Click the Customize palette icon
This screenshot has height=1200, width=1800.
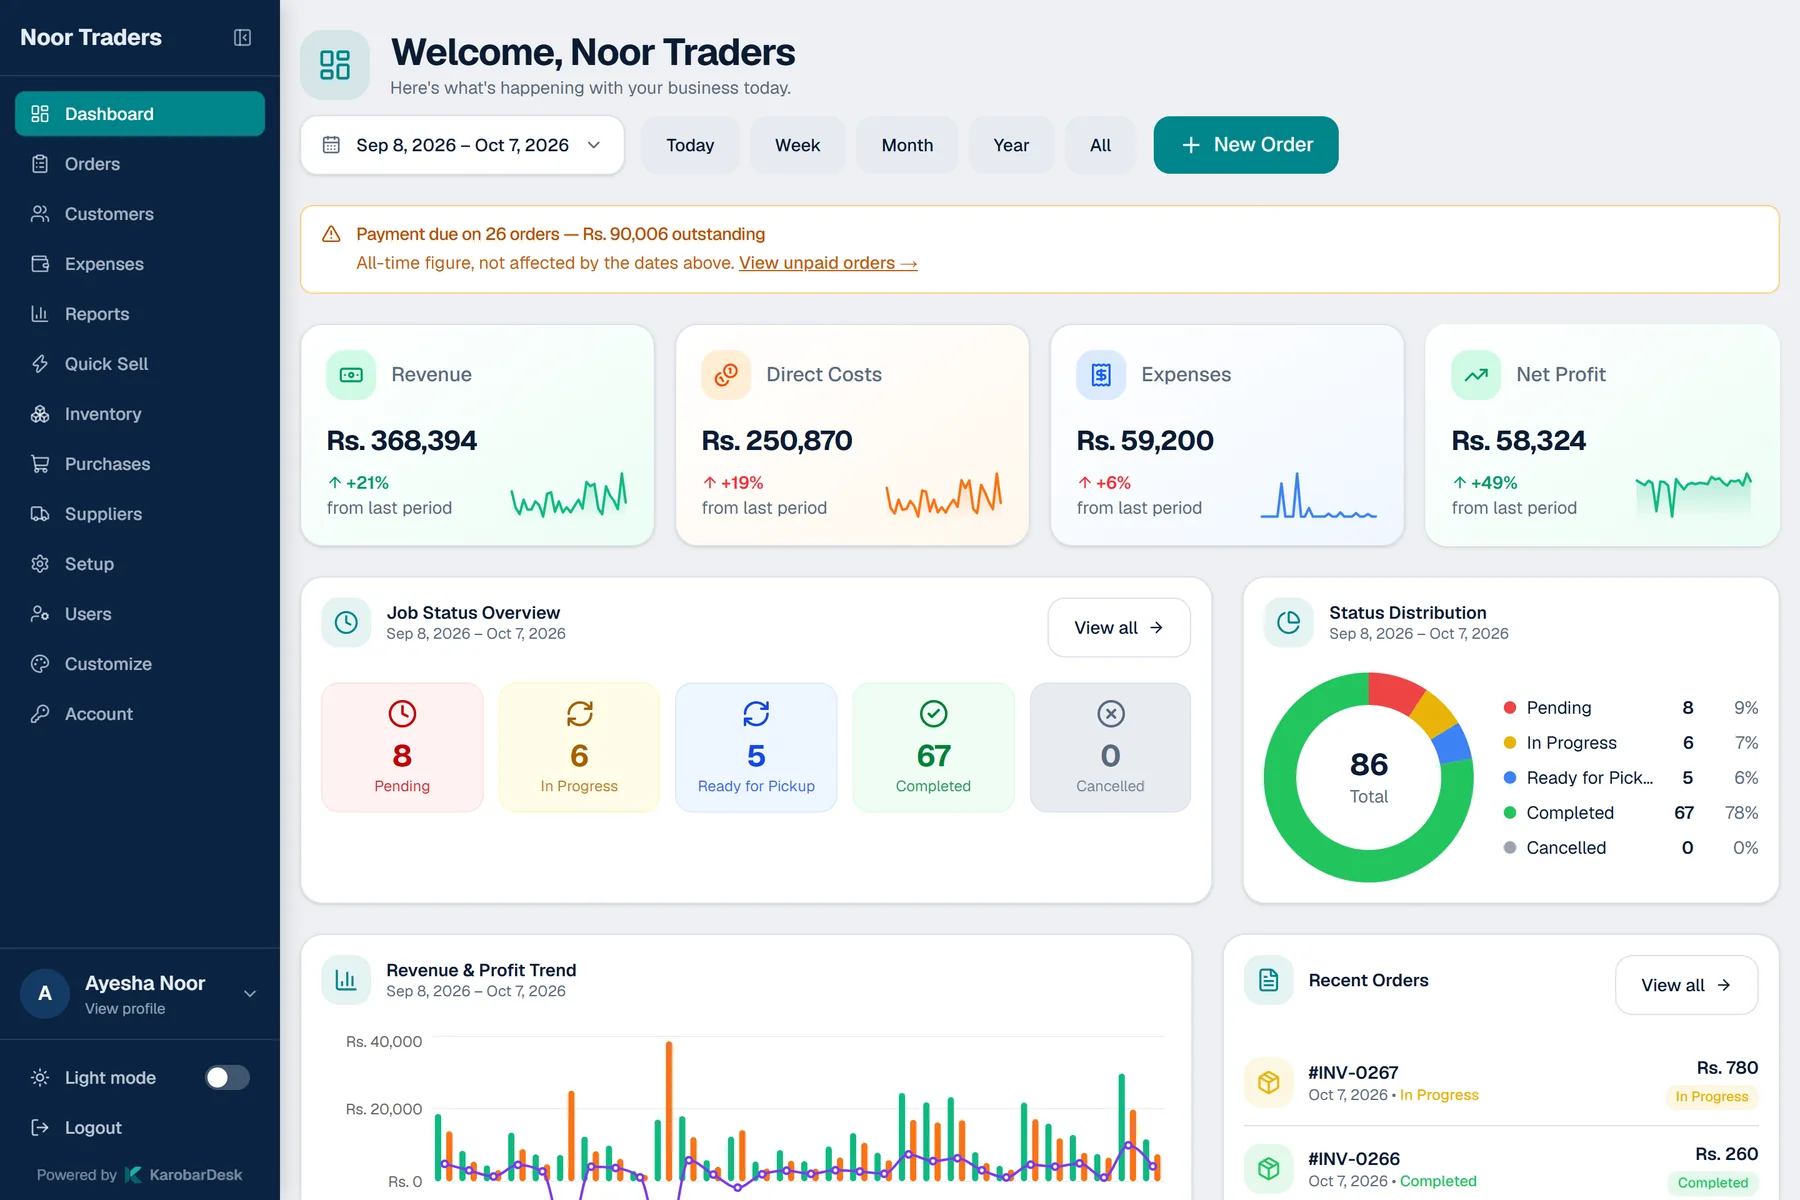tap(40, 664)
